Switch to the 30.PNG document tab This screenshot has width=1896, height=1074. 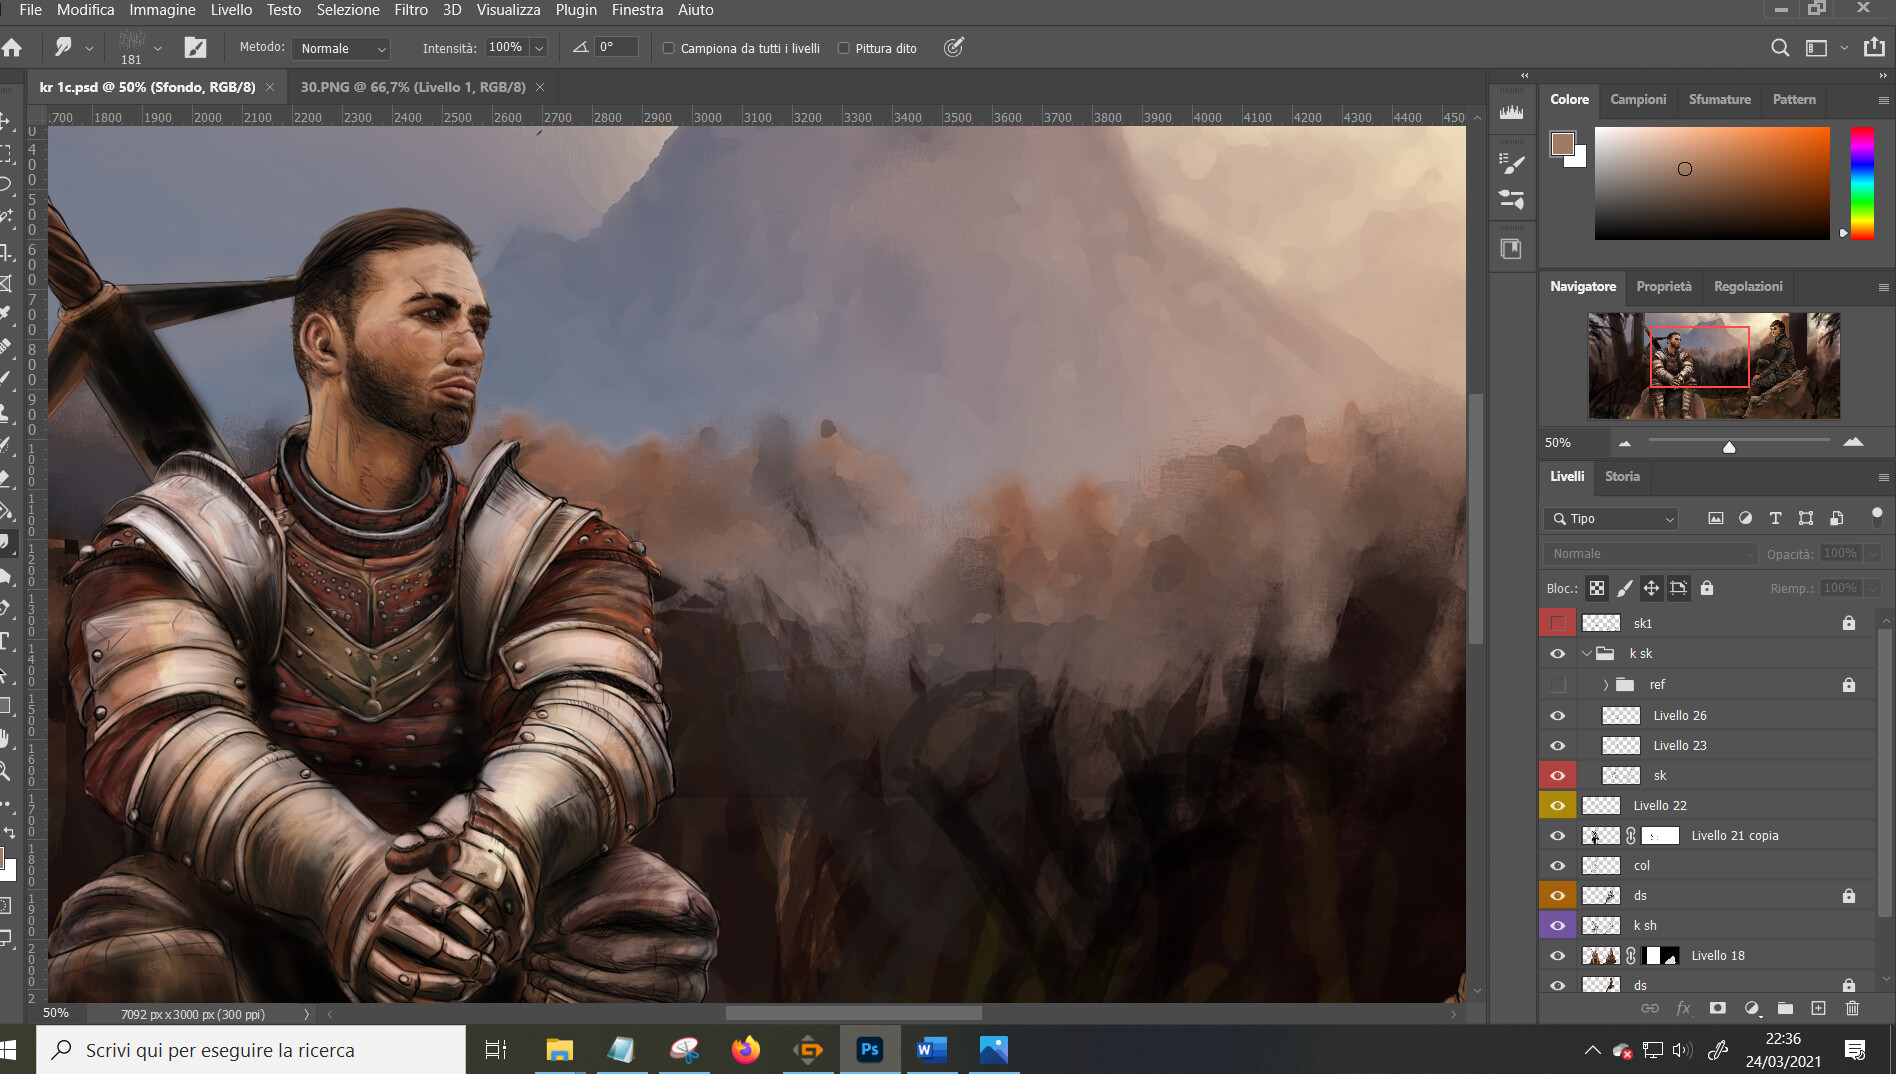point(413,87)
